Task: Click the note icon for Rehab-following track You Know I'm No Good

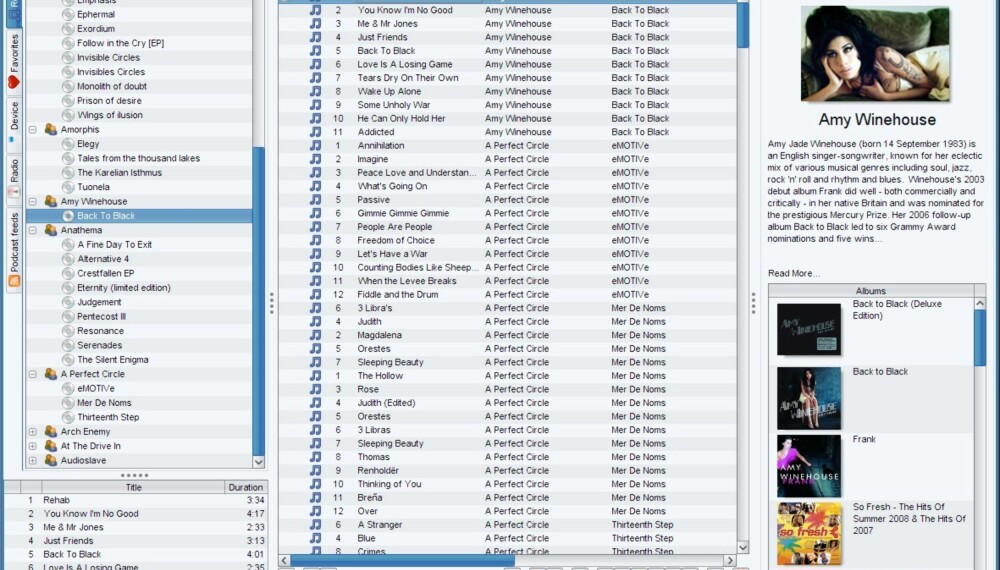Action: pyautogui.click(x=316, y=10)
